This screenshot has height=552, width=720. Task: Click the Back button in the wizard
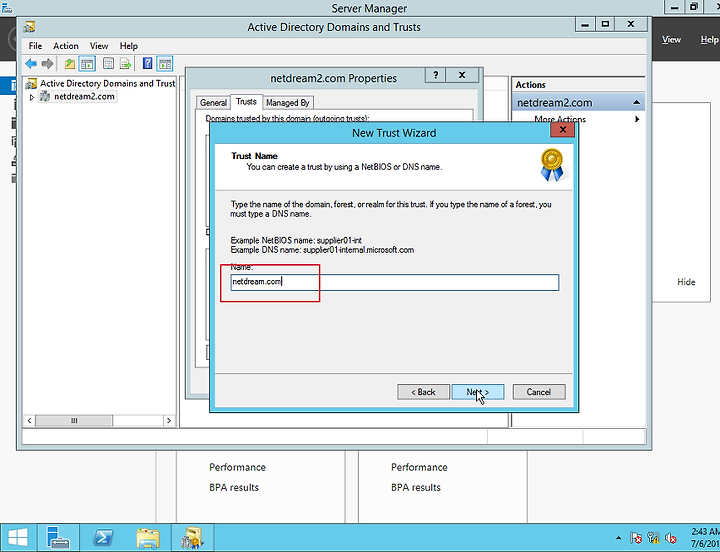click(x=423, y=392)
